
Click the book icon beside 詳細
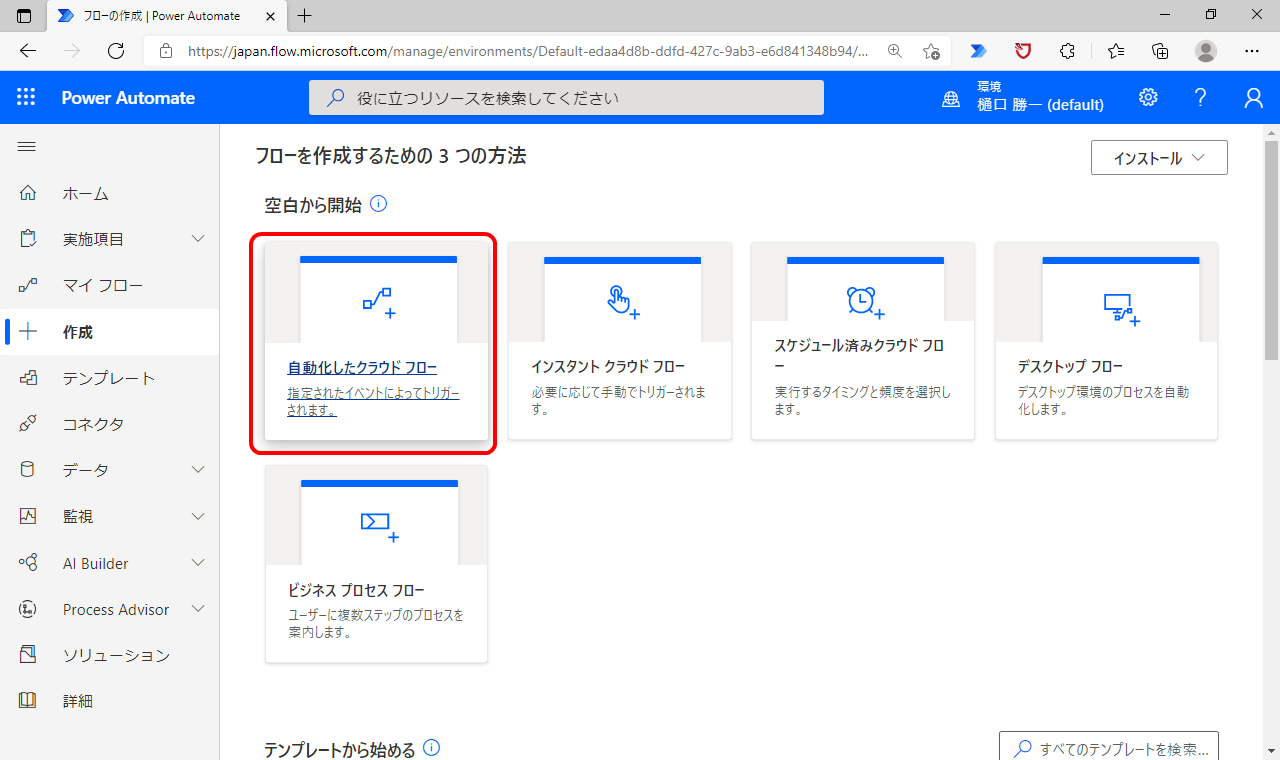click(x=28, y=701)
